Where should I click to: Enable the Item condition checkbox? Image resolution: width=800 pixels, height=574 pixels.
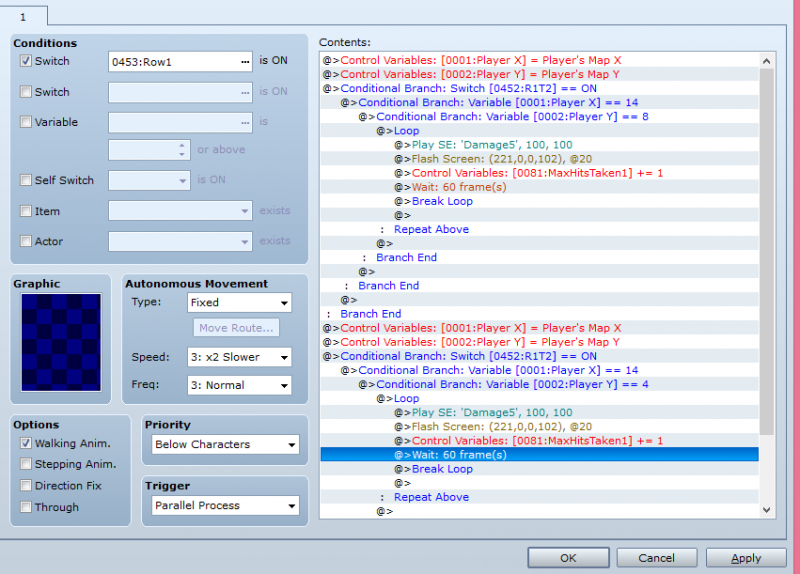tap(26, 211)
